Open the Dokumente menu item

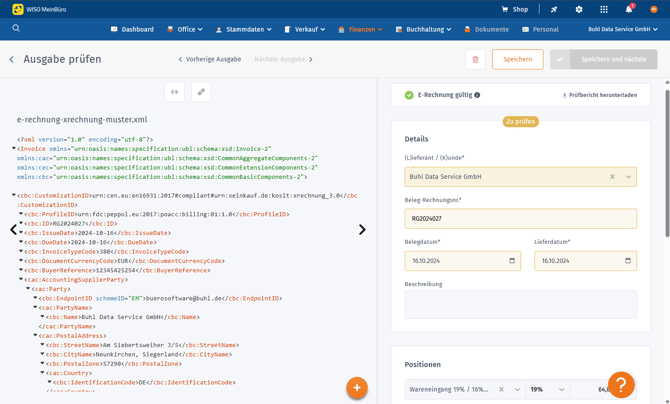tap(486, 29)
